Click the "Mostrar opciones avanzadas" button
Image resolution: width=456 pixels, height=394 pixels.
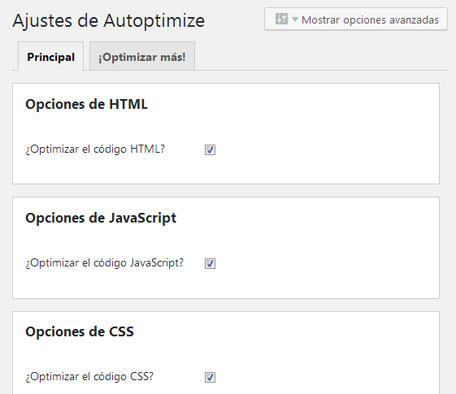[356, 19]
